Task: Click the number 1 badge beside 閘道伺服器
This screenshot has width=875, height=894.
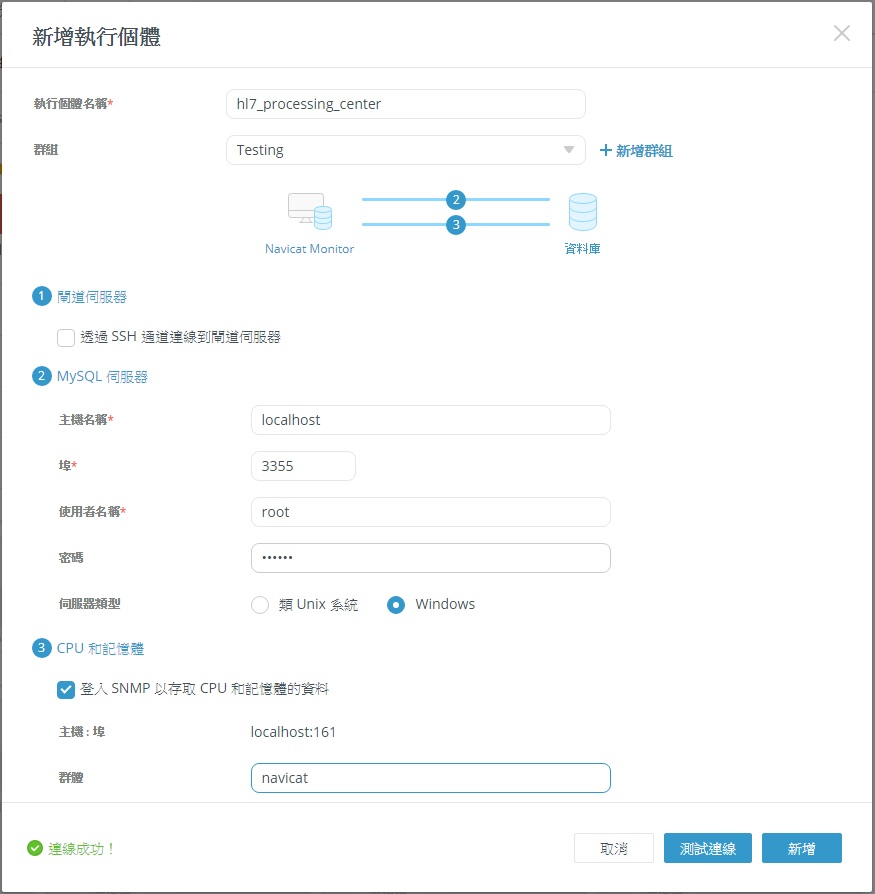Action: point(41,296)
